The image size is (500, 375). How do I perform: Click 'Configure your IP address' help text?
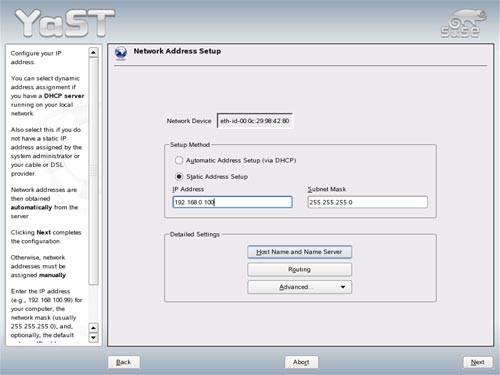click(36, 58)
